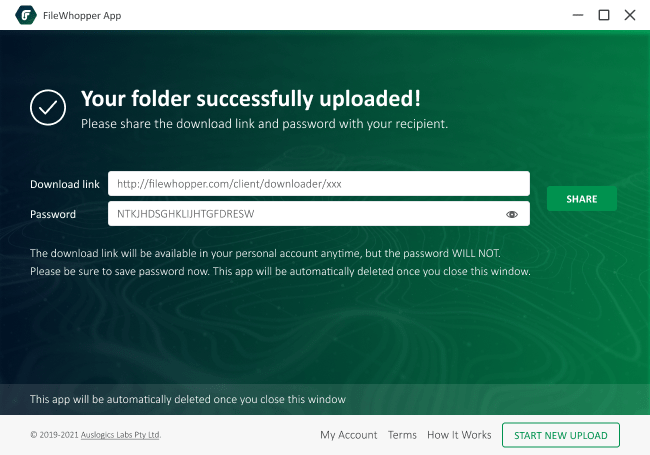Screen dimensions: 650x455
Task: Visit the Auslogics Labs Pty Ltd link
Action: 120,435
